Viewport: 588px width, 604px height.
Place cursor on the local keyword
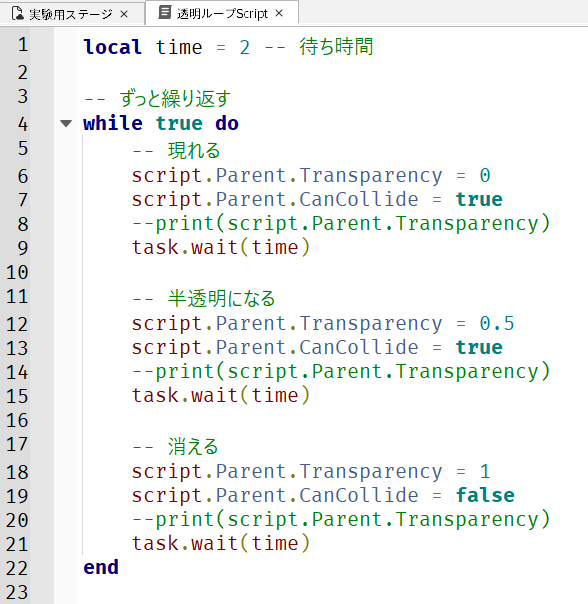[113, 47]
